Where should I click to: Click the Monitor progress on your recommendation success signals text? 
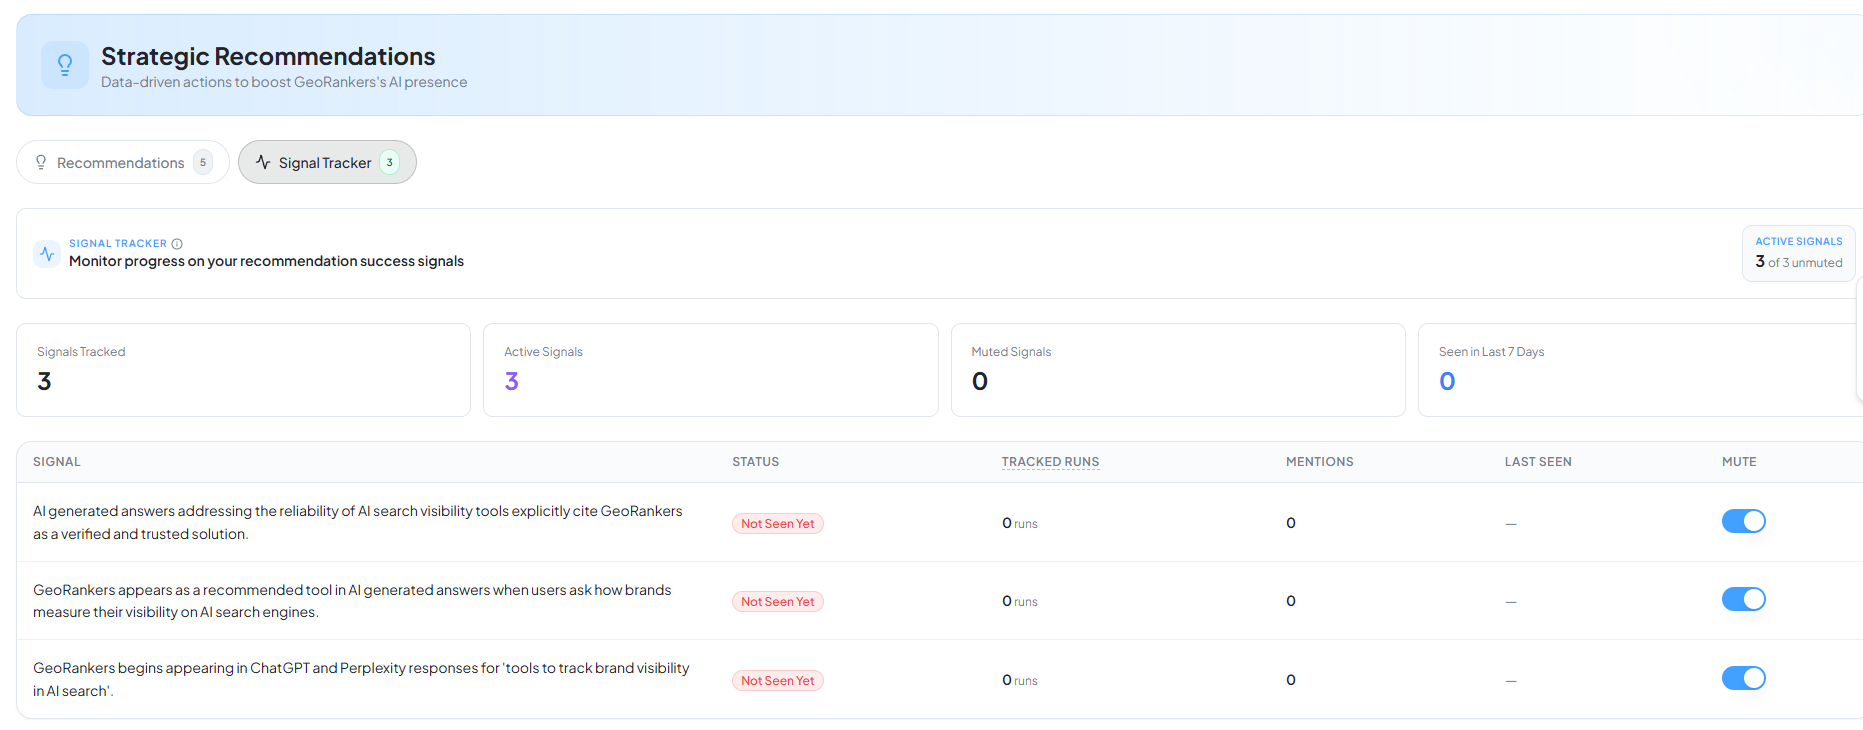[x=266, y=261]
